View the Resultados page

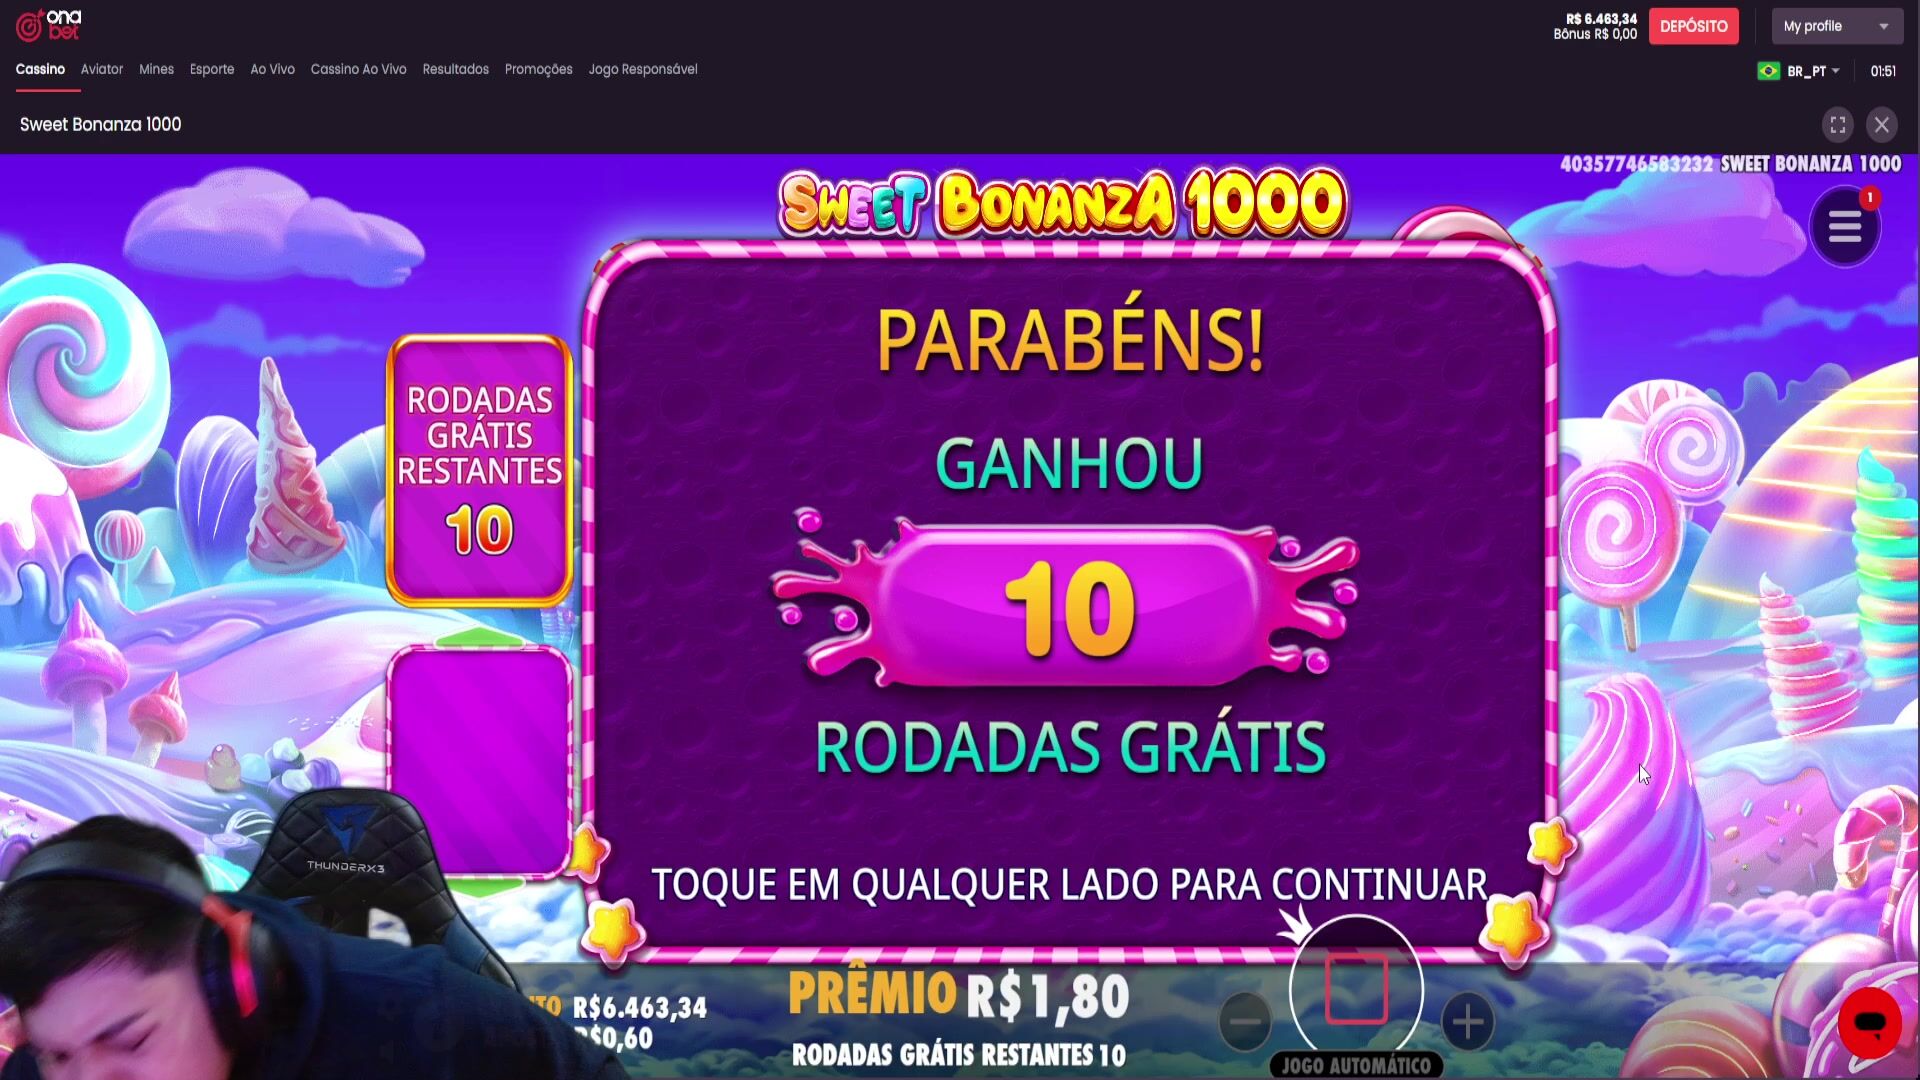click(455, 69)
